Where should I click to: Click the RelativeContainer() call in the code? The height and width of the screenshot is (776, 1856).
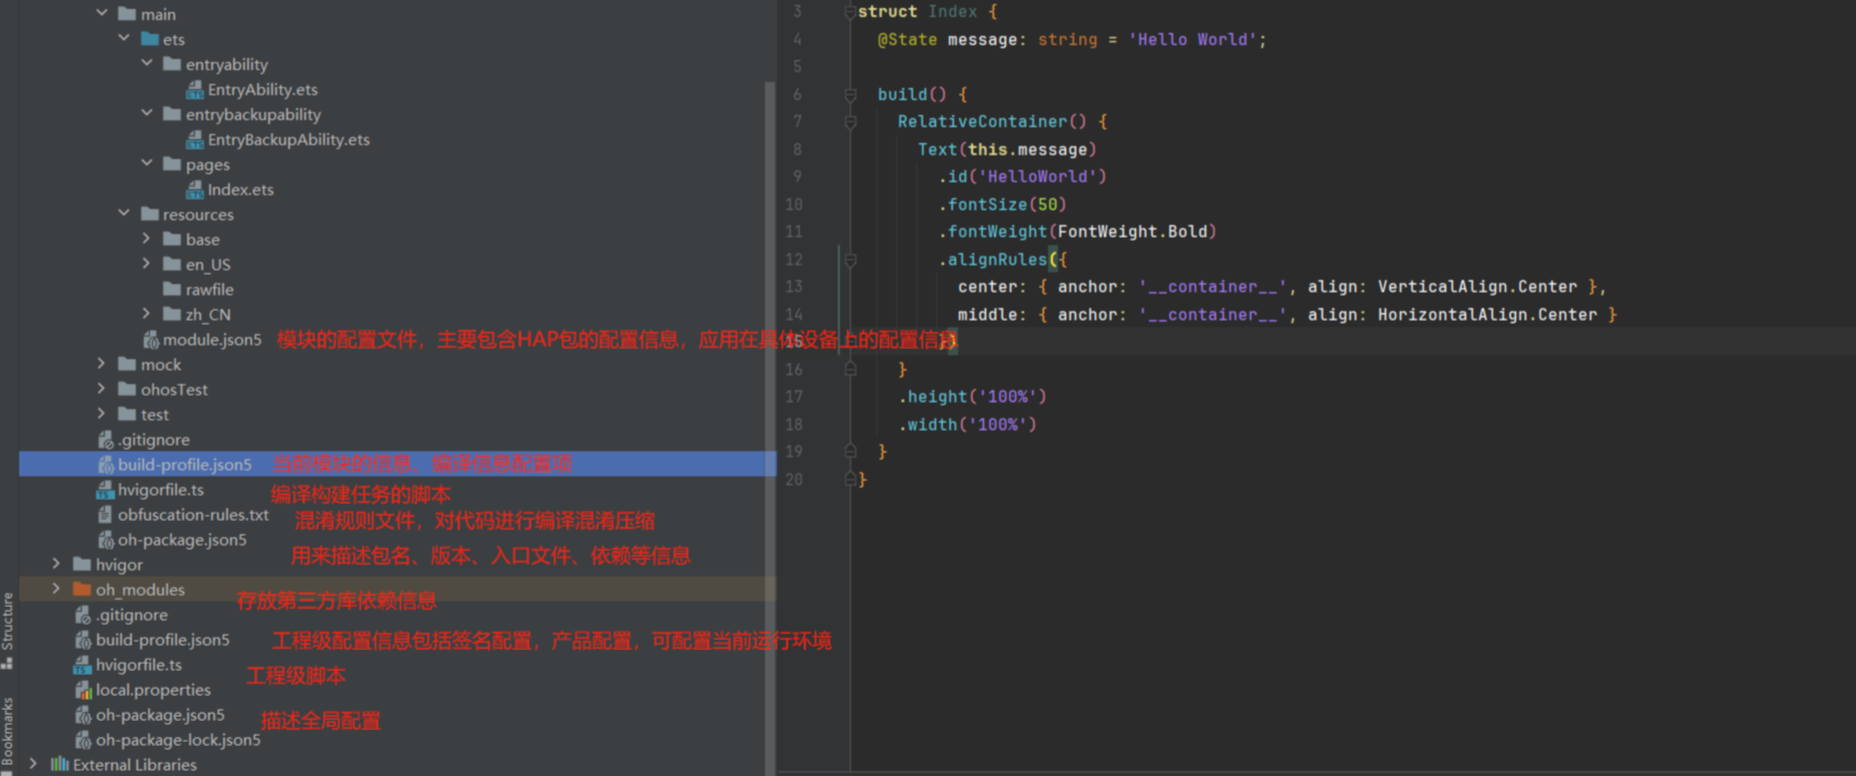tap(992, 121)
